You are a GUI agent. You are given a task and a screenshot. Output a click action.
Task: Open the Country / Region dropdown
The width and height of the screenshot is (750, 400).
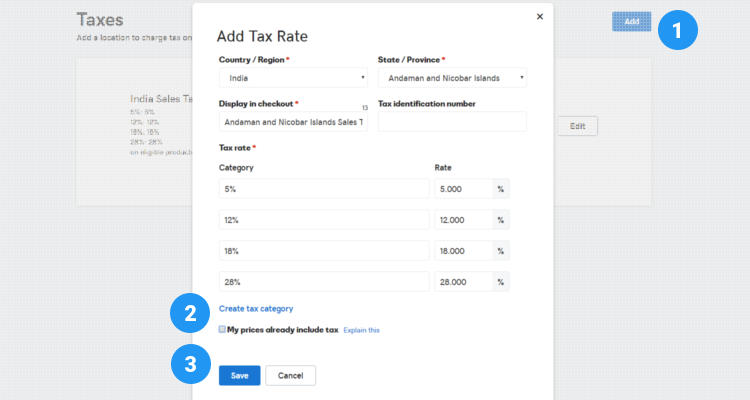[x=293, y=78]
